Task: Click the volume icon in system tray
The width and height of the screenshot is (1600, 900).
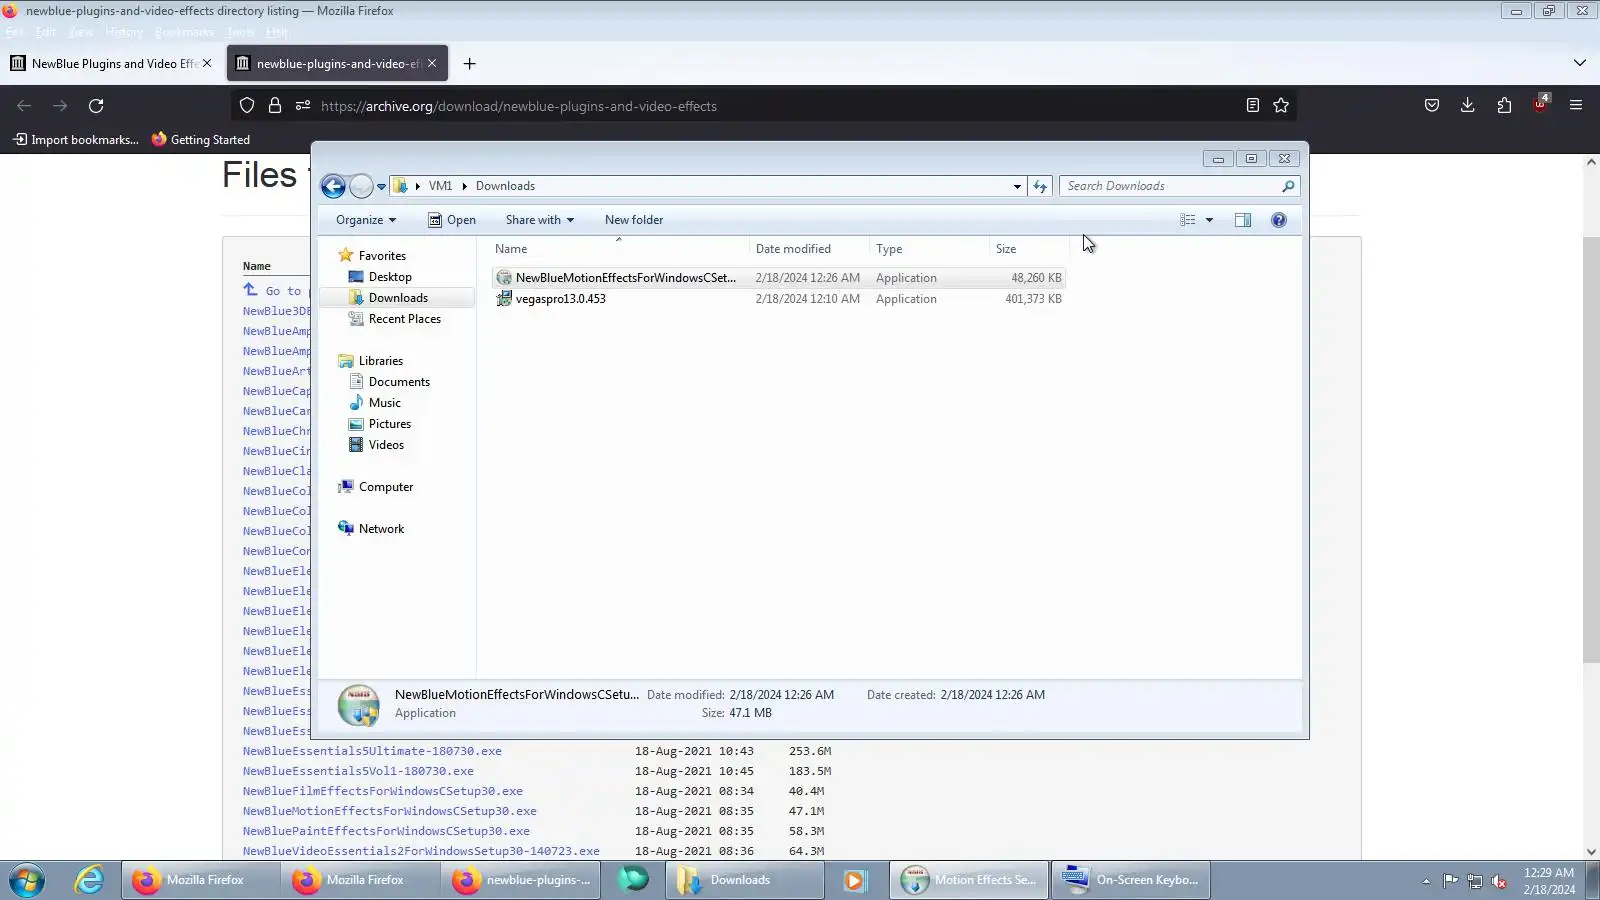Action: tap(1499, 881)
